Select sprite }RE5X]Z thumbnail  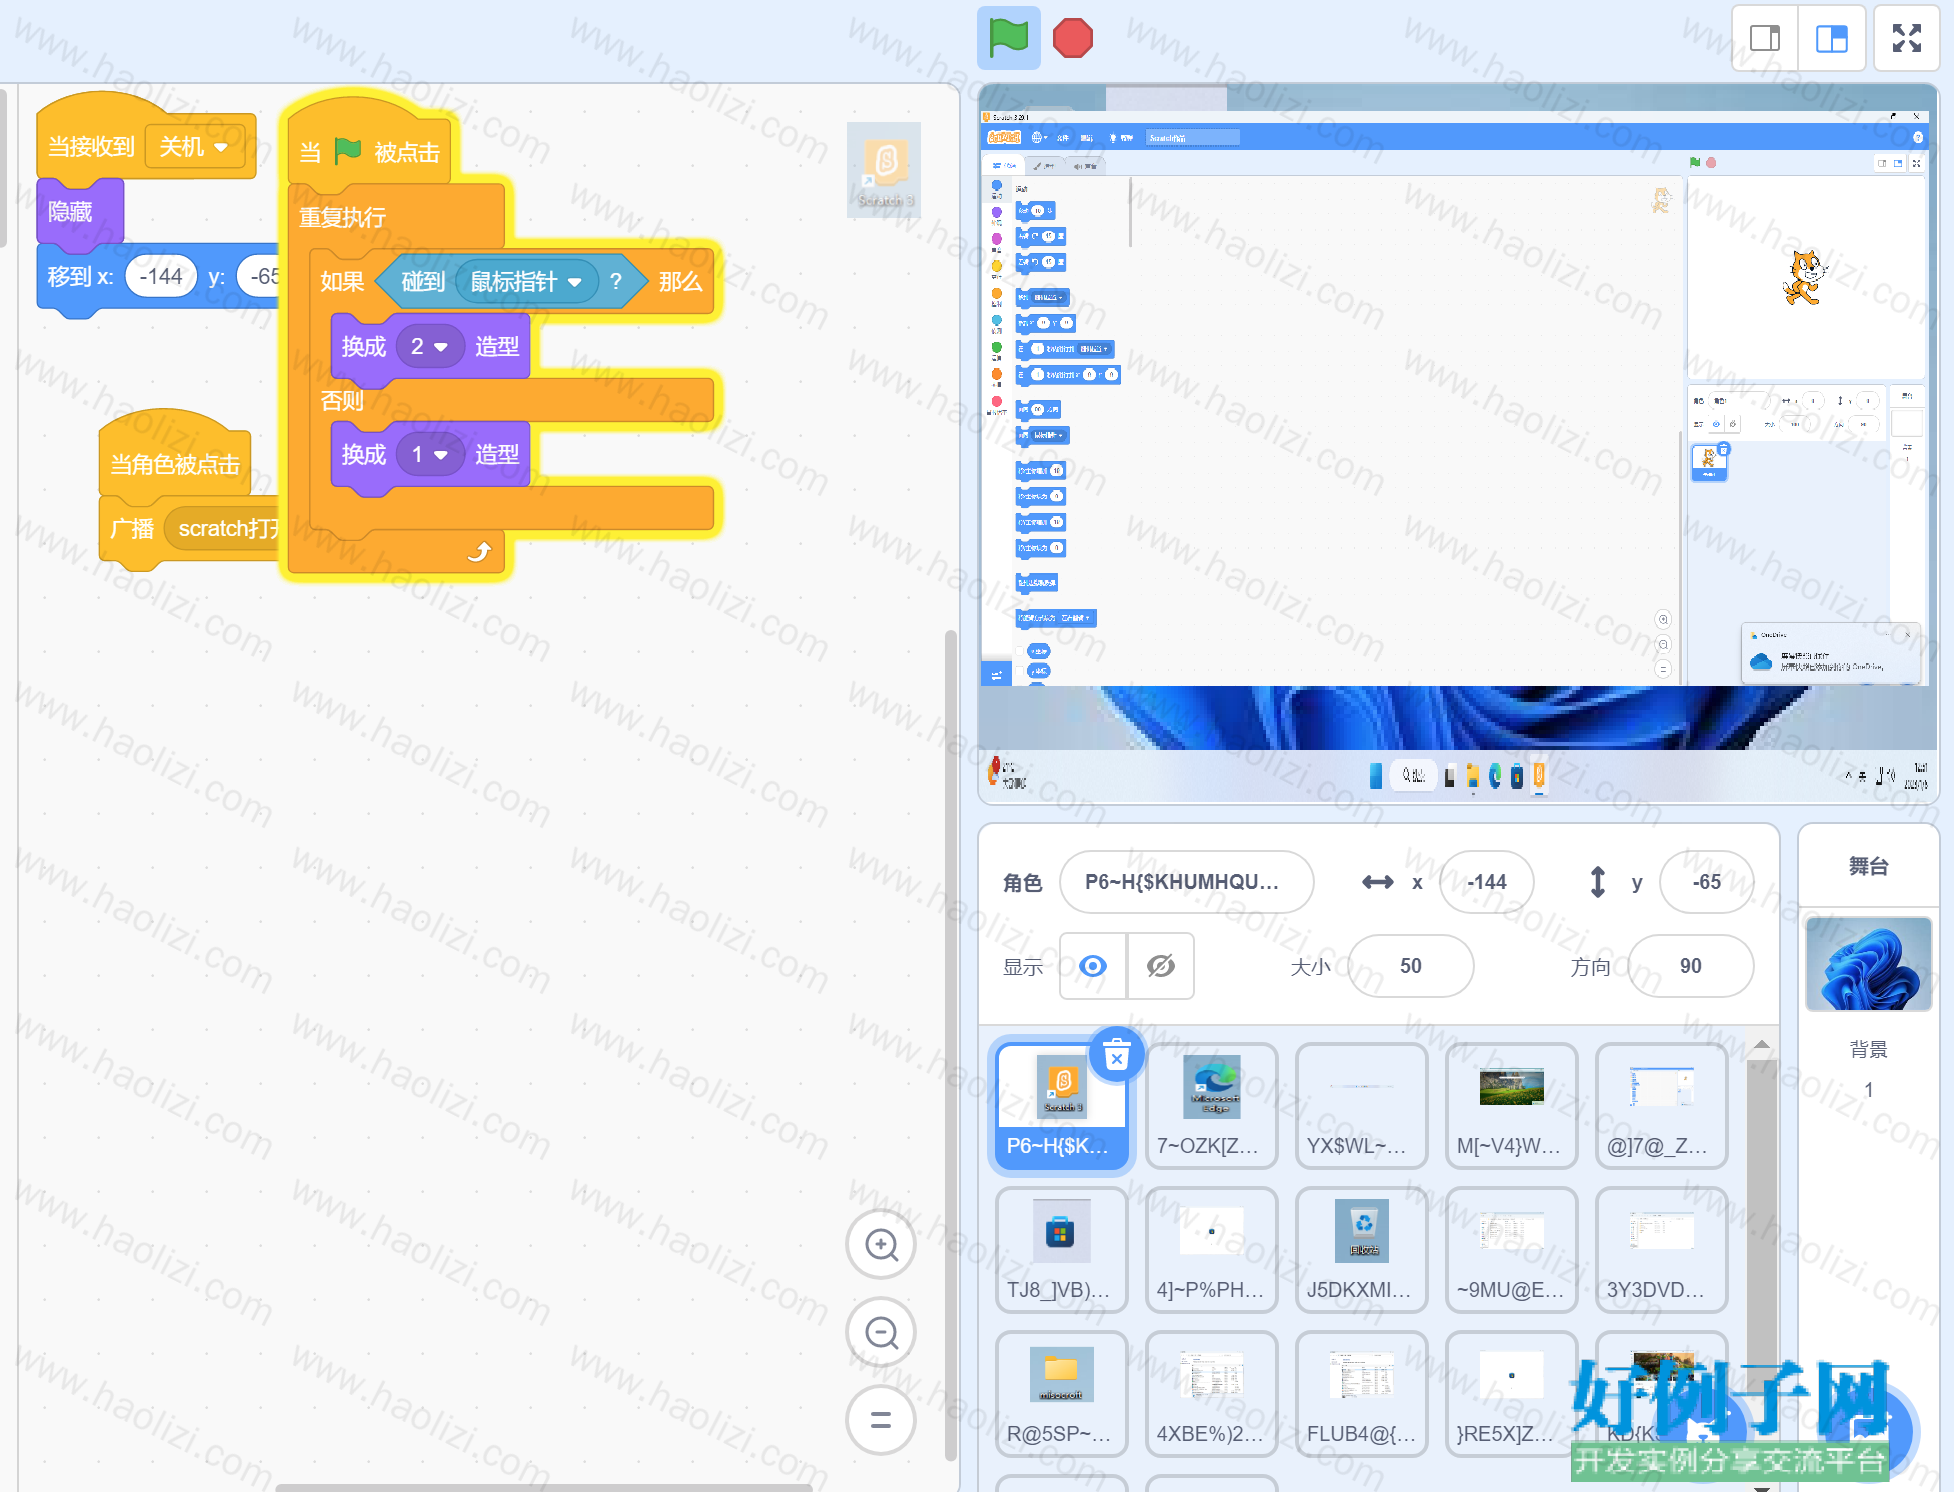click(x=1512, y=1394)
